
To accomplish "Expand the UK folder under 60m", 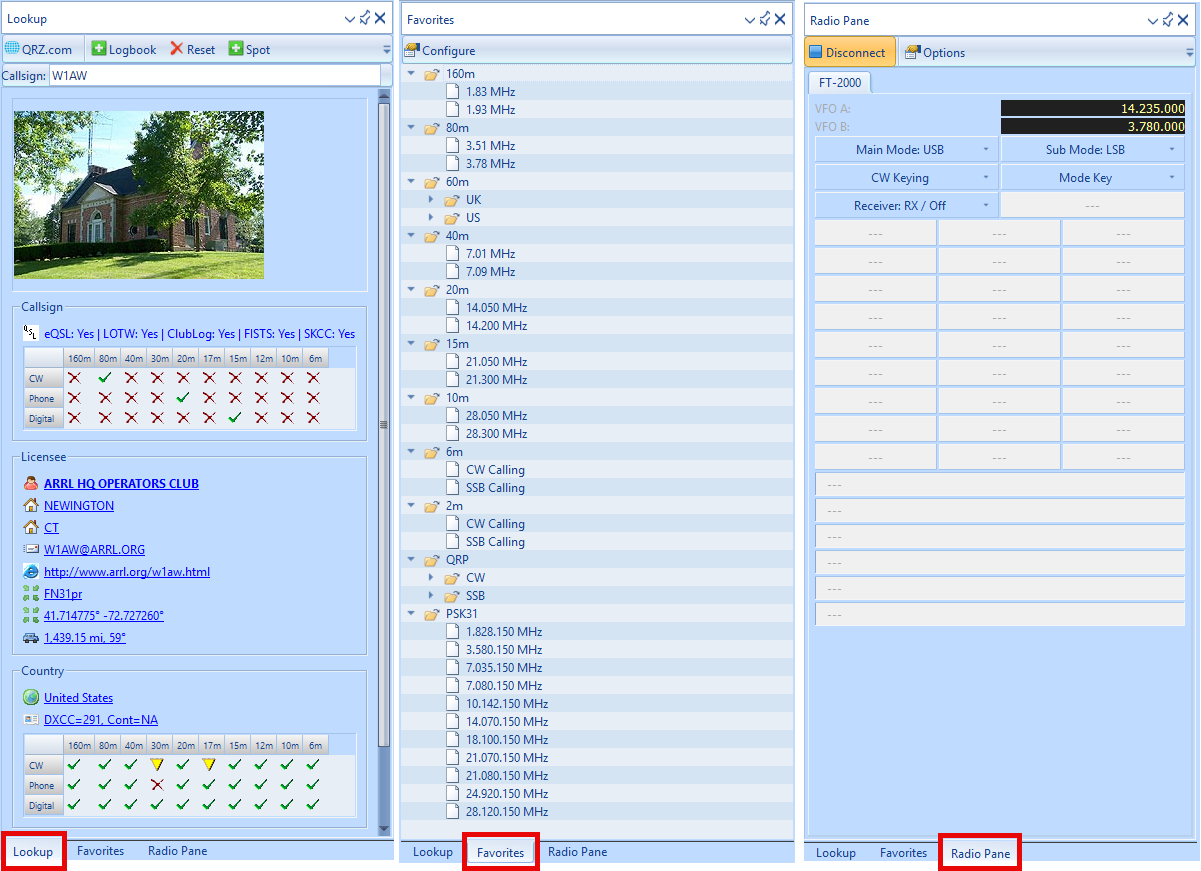I will pyautogui.click(x=431, y=200).
